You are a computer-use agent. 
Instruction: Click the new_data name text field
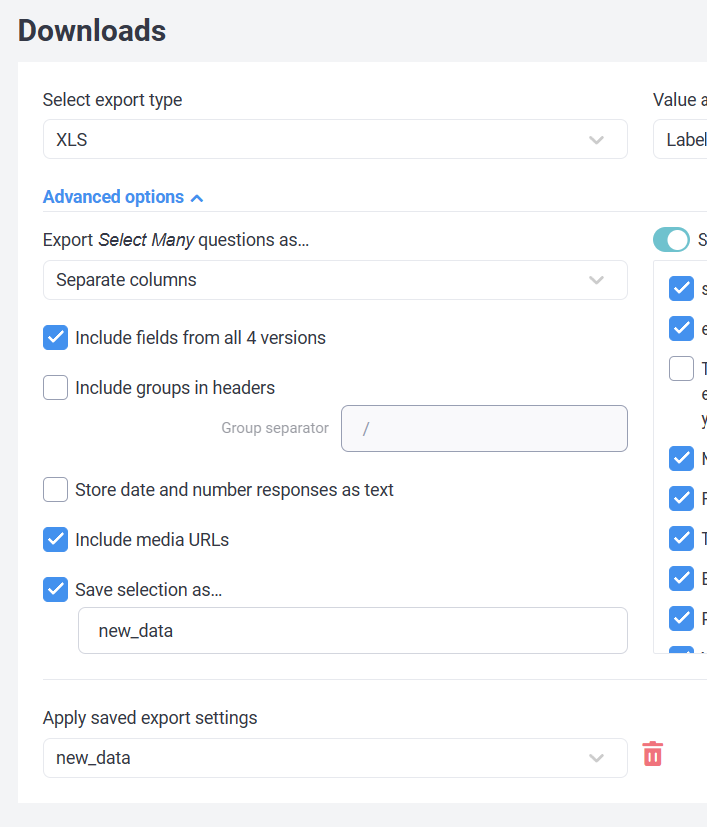(352, 631)
